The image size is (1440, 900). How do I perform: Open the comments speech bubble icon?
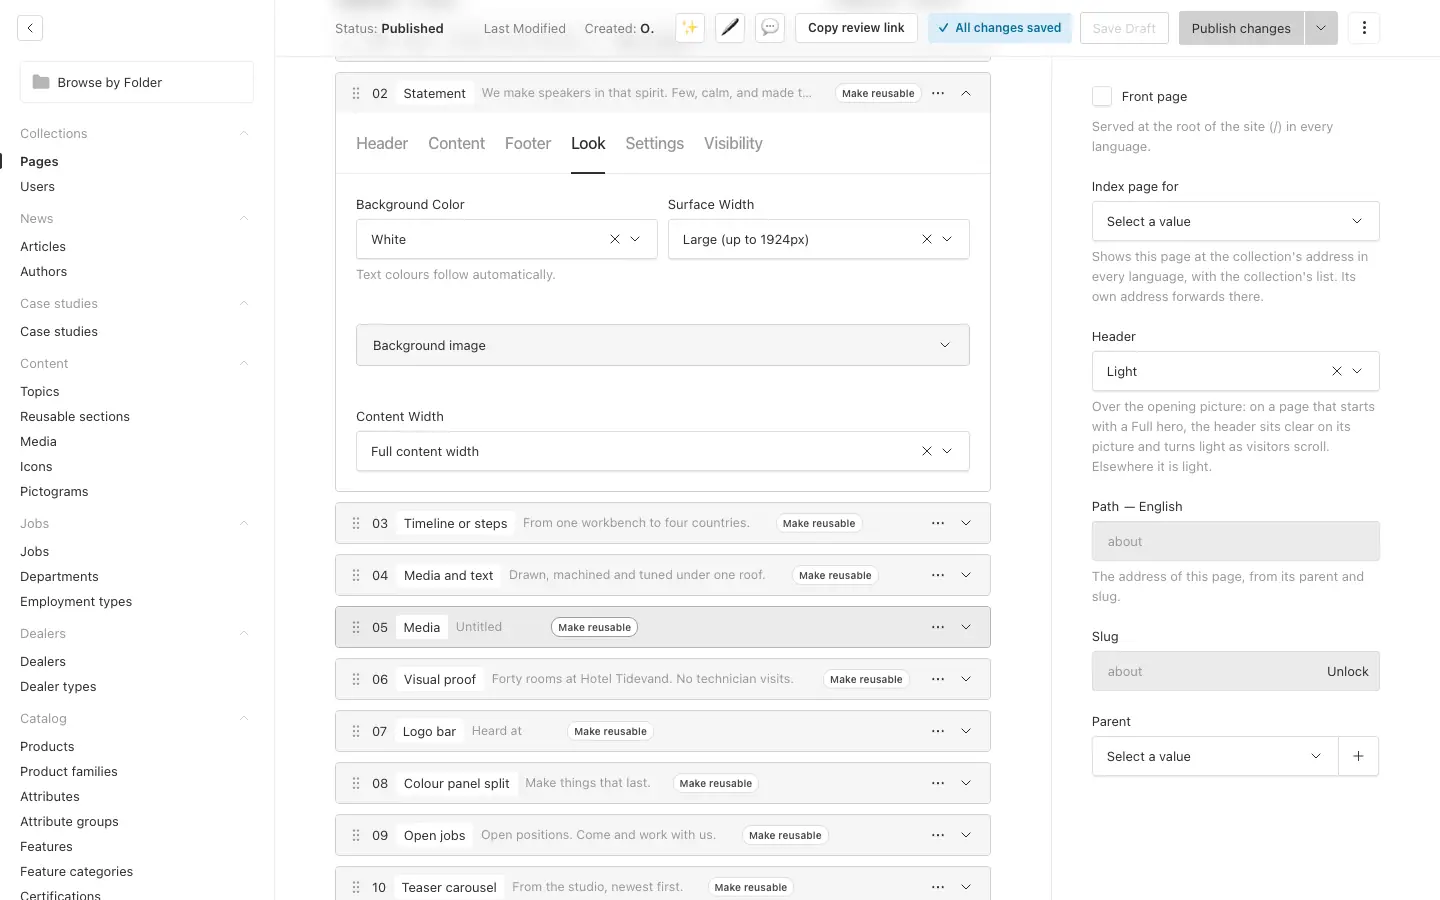point(770,28)
